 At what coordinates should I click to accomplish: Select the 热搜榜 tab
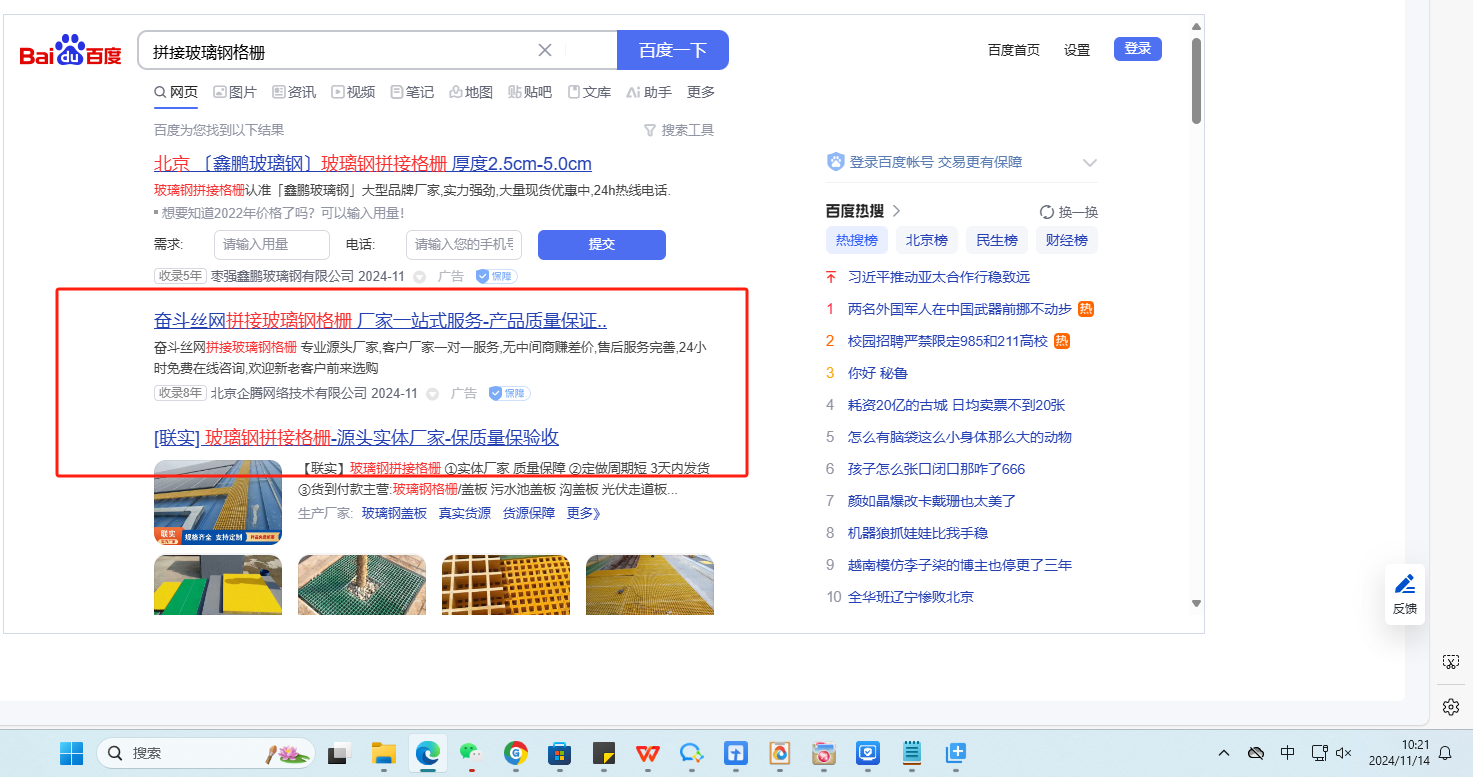857,240
